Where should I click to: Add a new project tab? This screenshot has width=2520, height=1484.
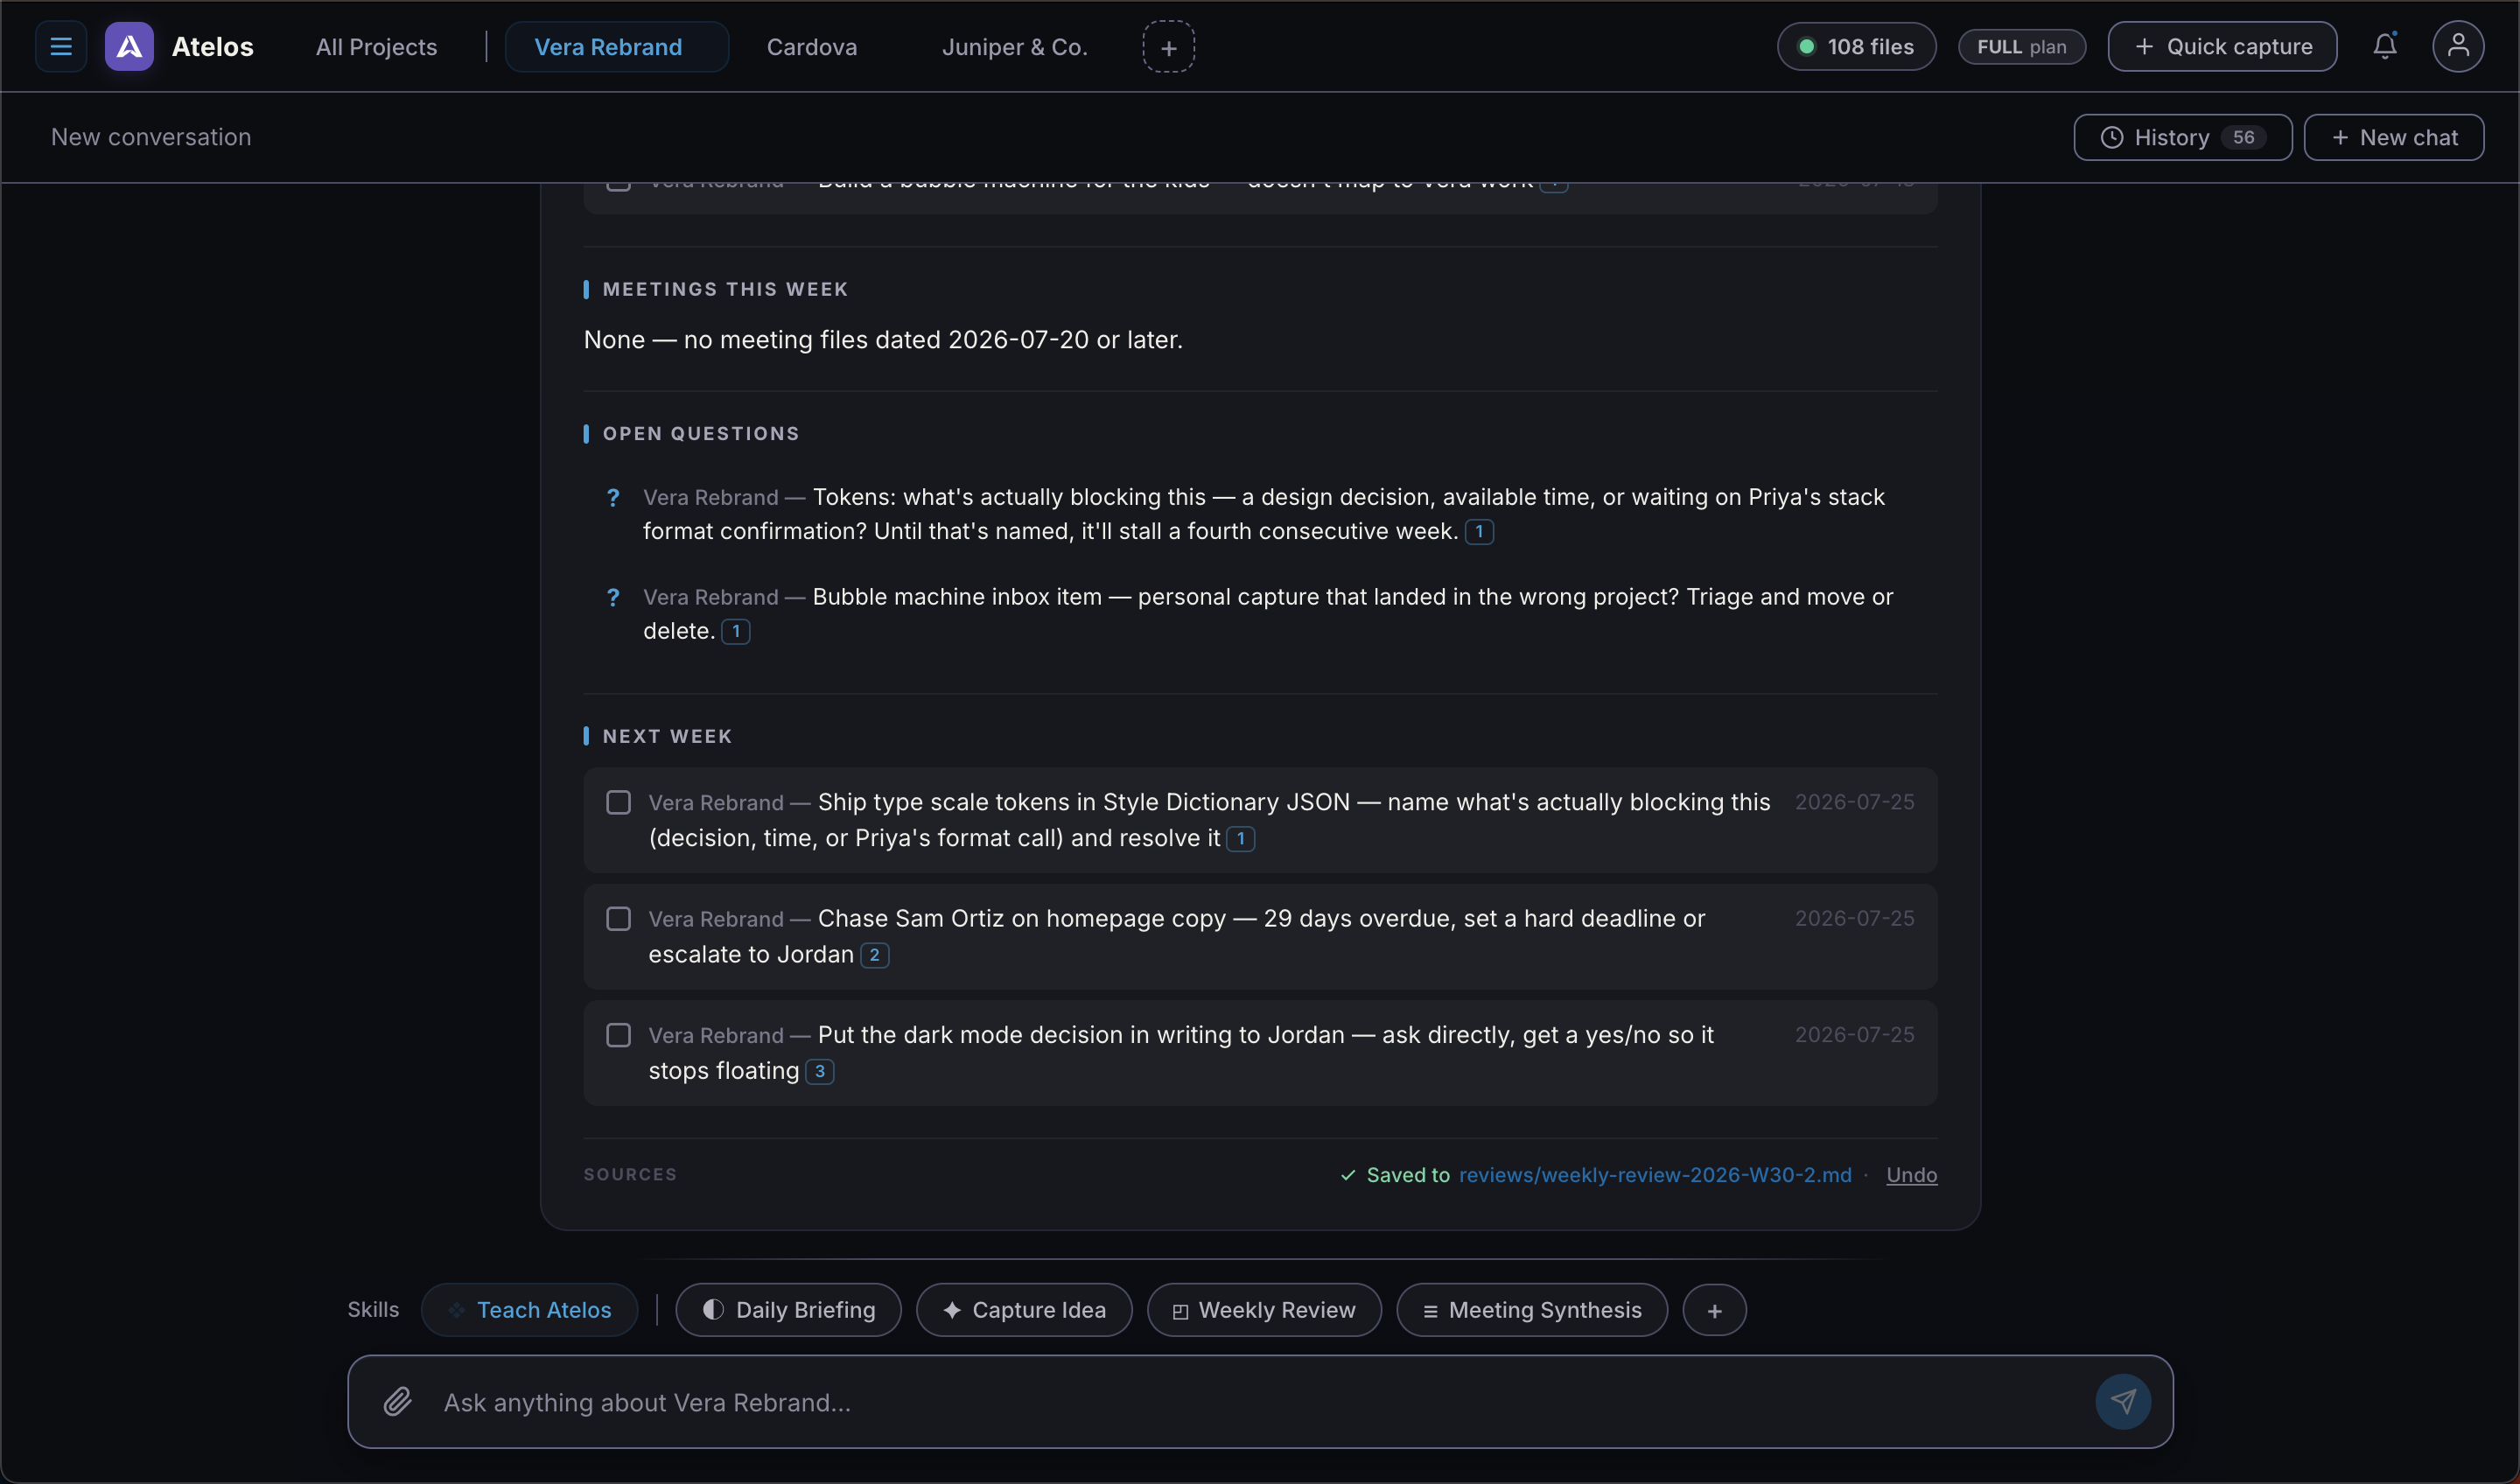pyautogui.click(x=1168, y=47)
